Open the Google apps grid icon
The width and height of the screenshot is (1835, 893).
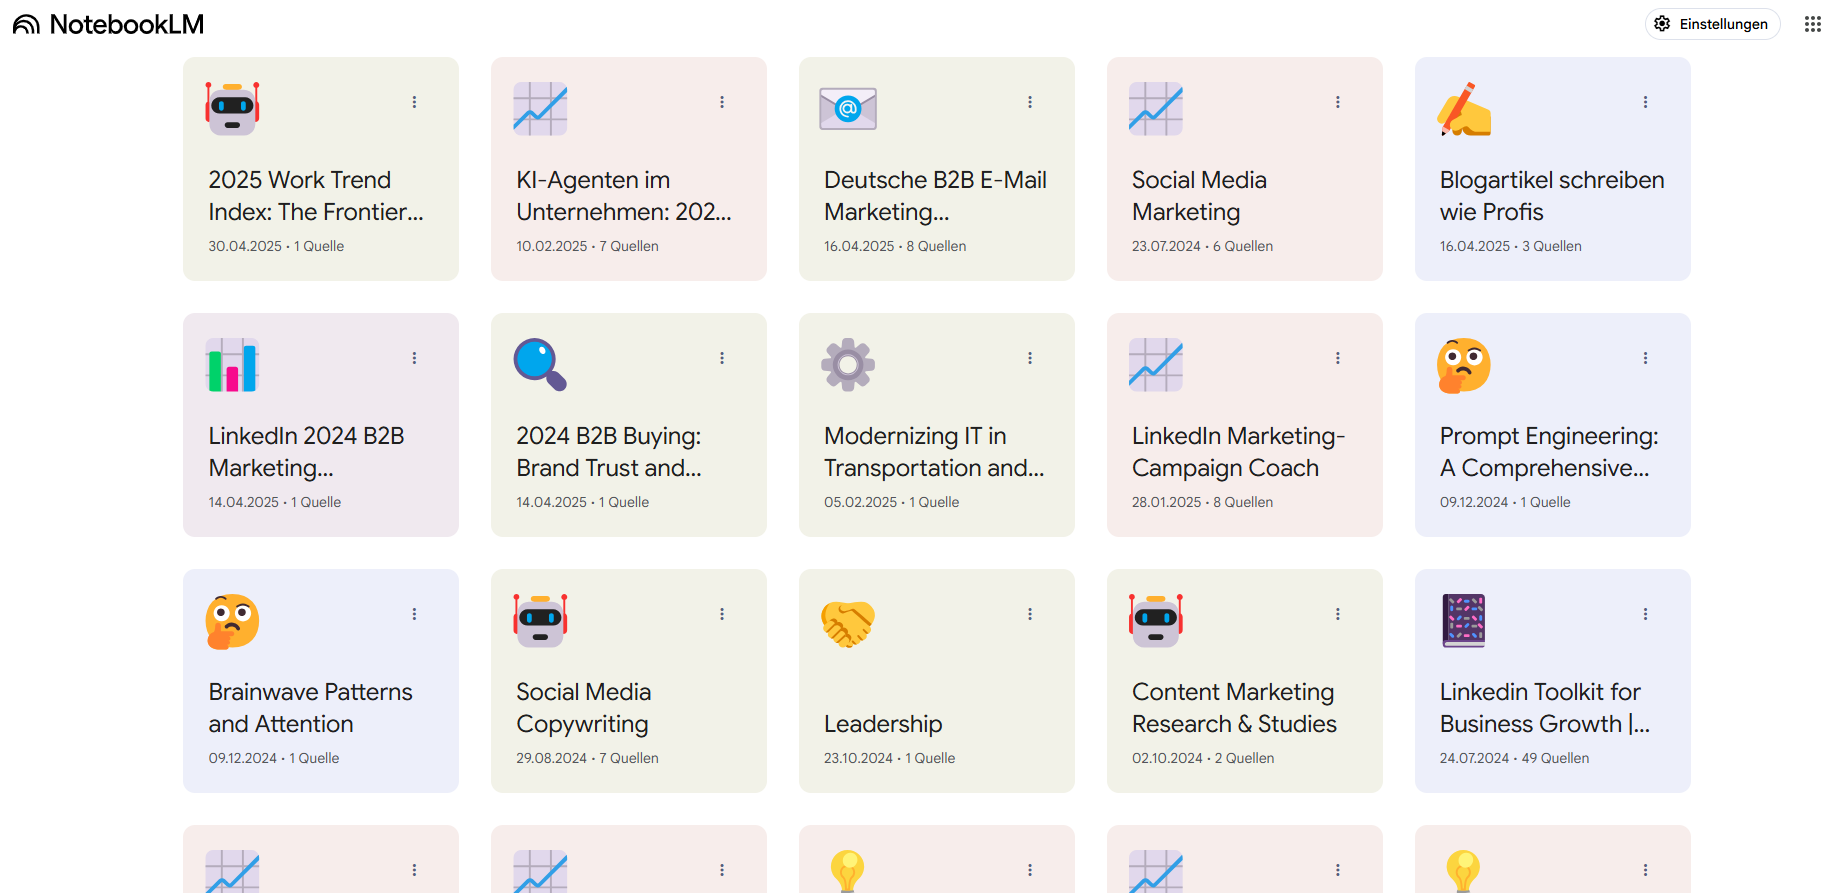pos(1812,24)
